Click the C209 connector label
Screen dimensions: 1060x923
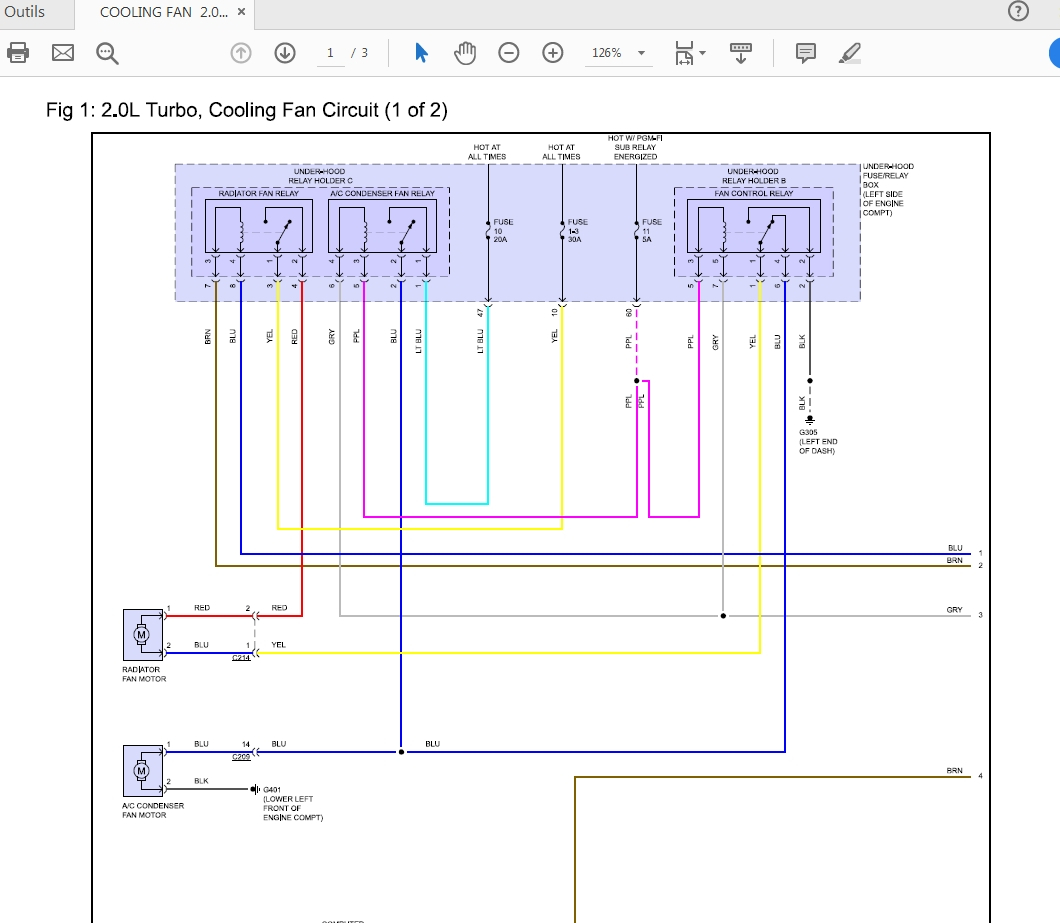(241, 757)
